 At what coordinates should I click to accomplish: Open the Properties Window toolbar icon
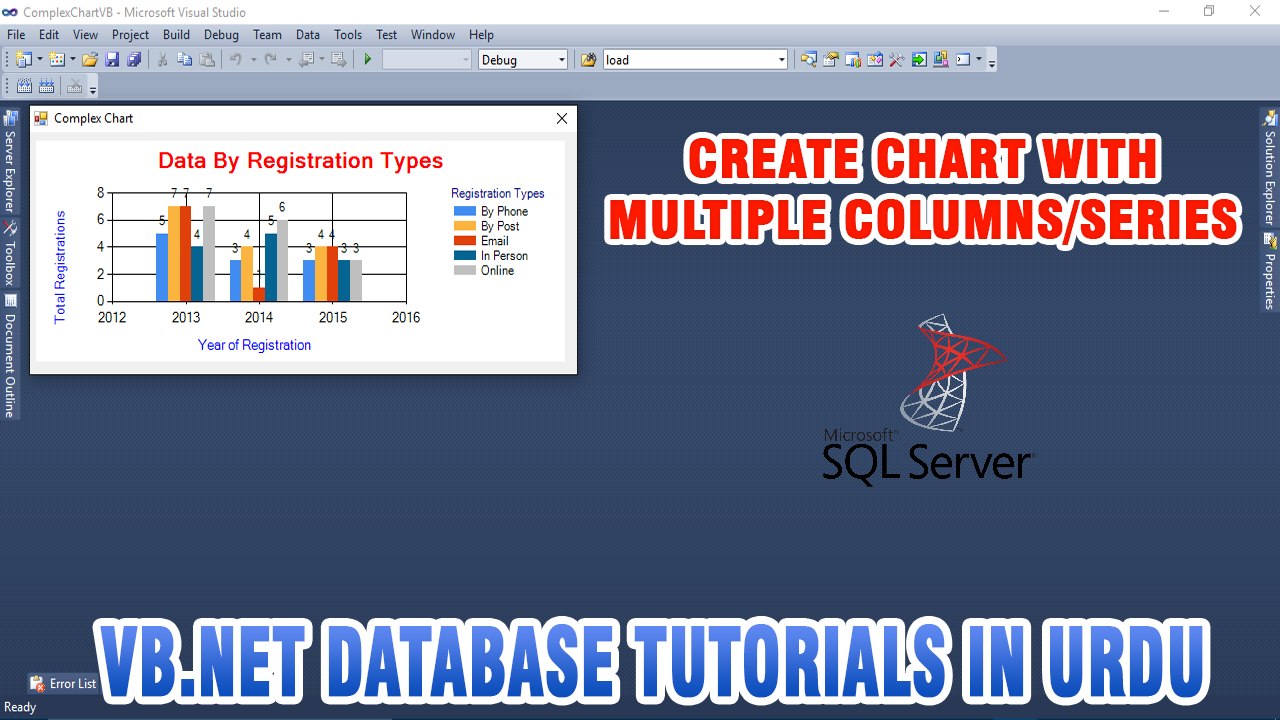pos(831,60)
